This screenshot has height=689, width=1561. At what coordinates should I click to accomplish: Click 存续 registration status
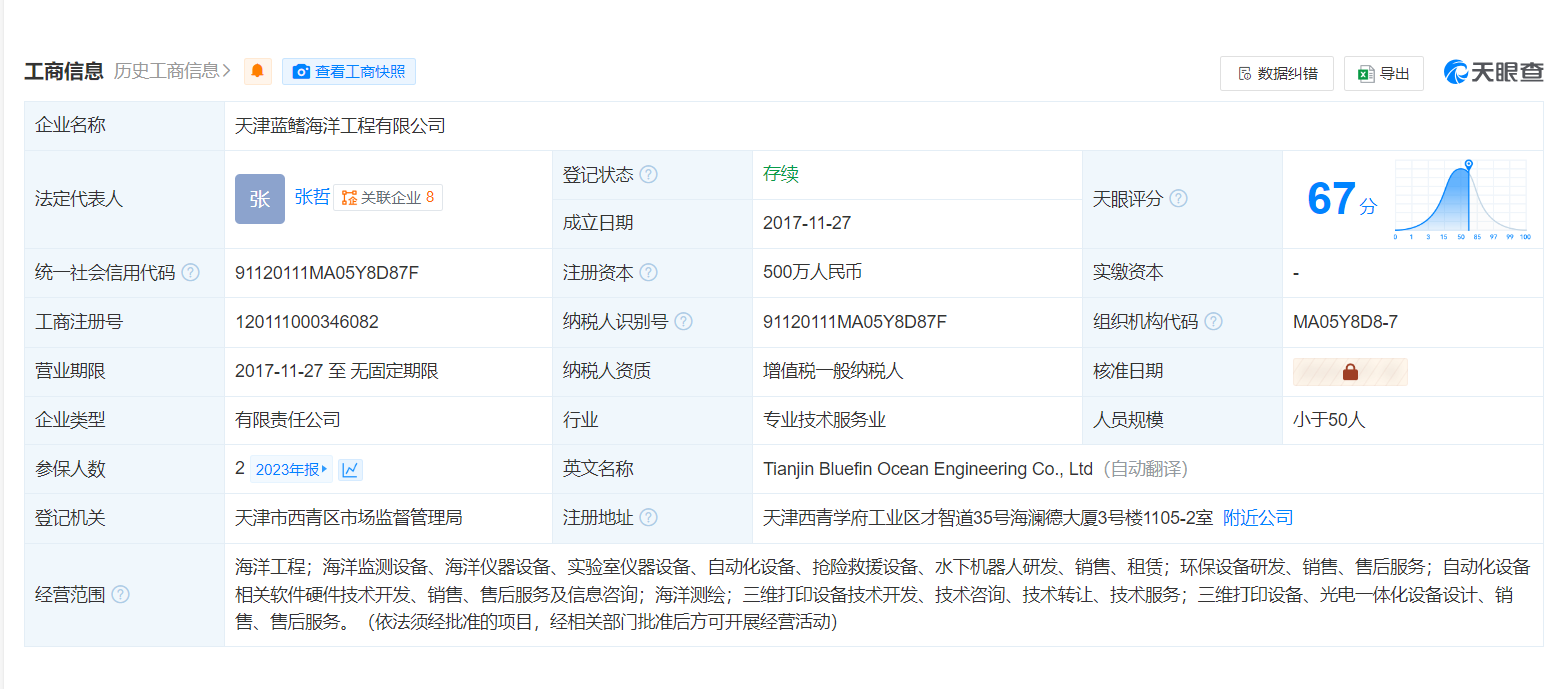tap(781, 174)
